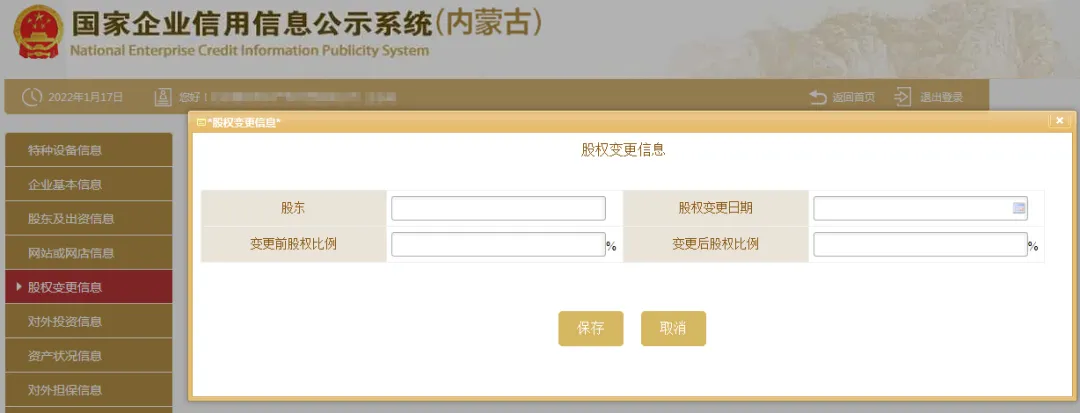Viewport: 1080px width, 413px height.
Task: Click the envelope icon in dialog title
Action: (201, 122)
